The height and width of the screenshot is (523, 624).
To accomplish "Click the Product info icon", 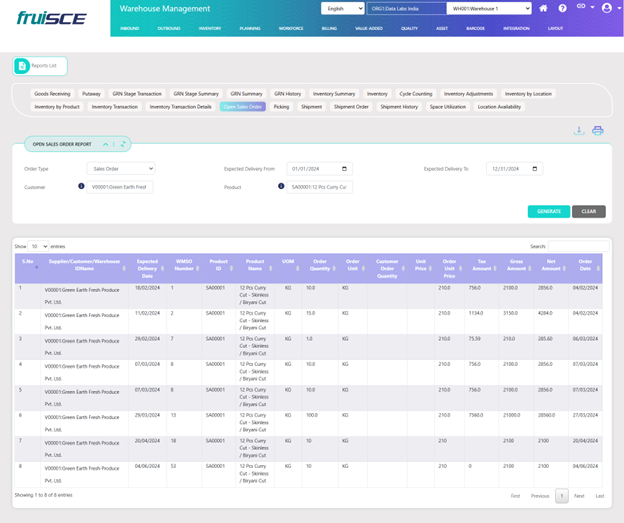I will click(x=281, y=186).
